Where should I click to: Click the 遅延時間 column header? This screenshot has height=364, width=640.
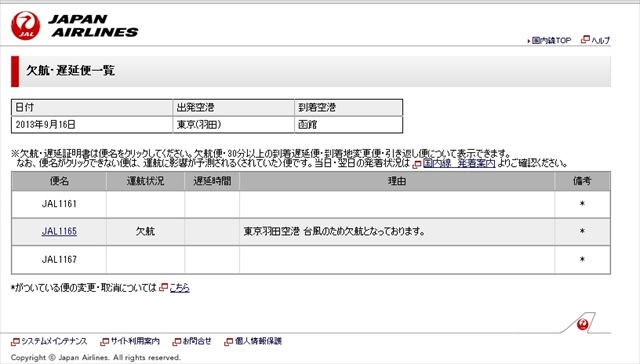pyautogui.click(x=212, y=181)
